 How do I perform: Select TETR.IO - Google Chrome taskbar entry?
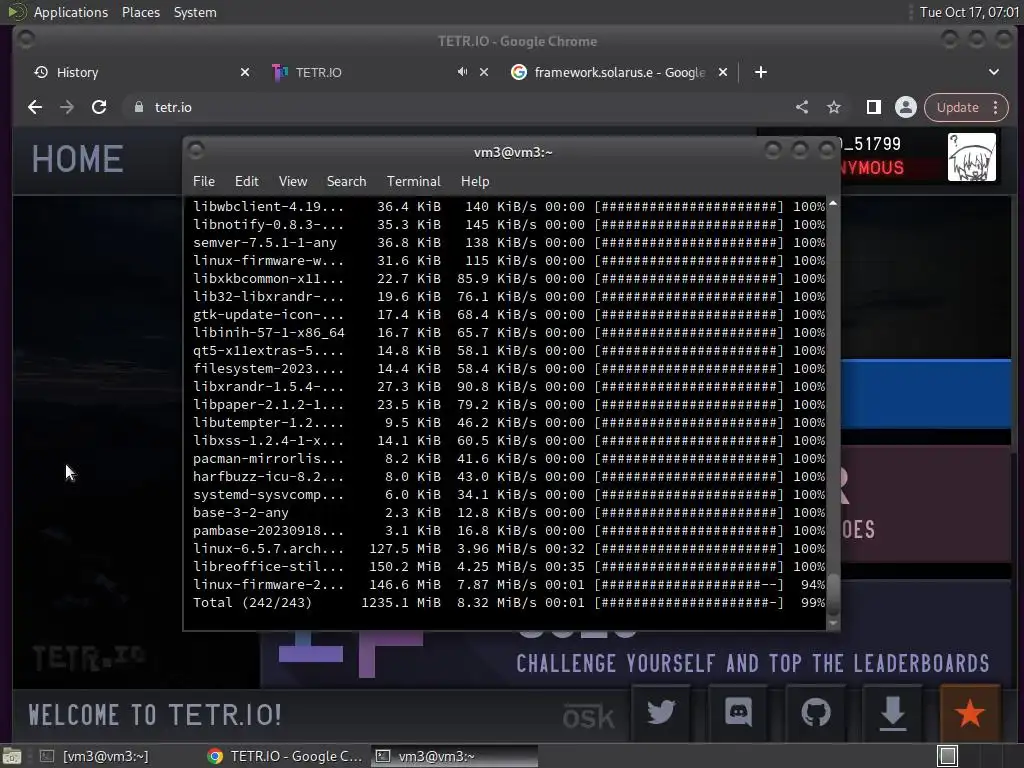coord(285,756)
